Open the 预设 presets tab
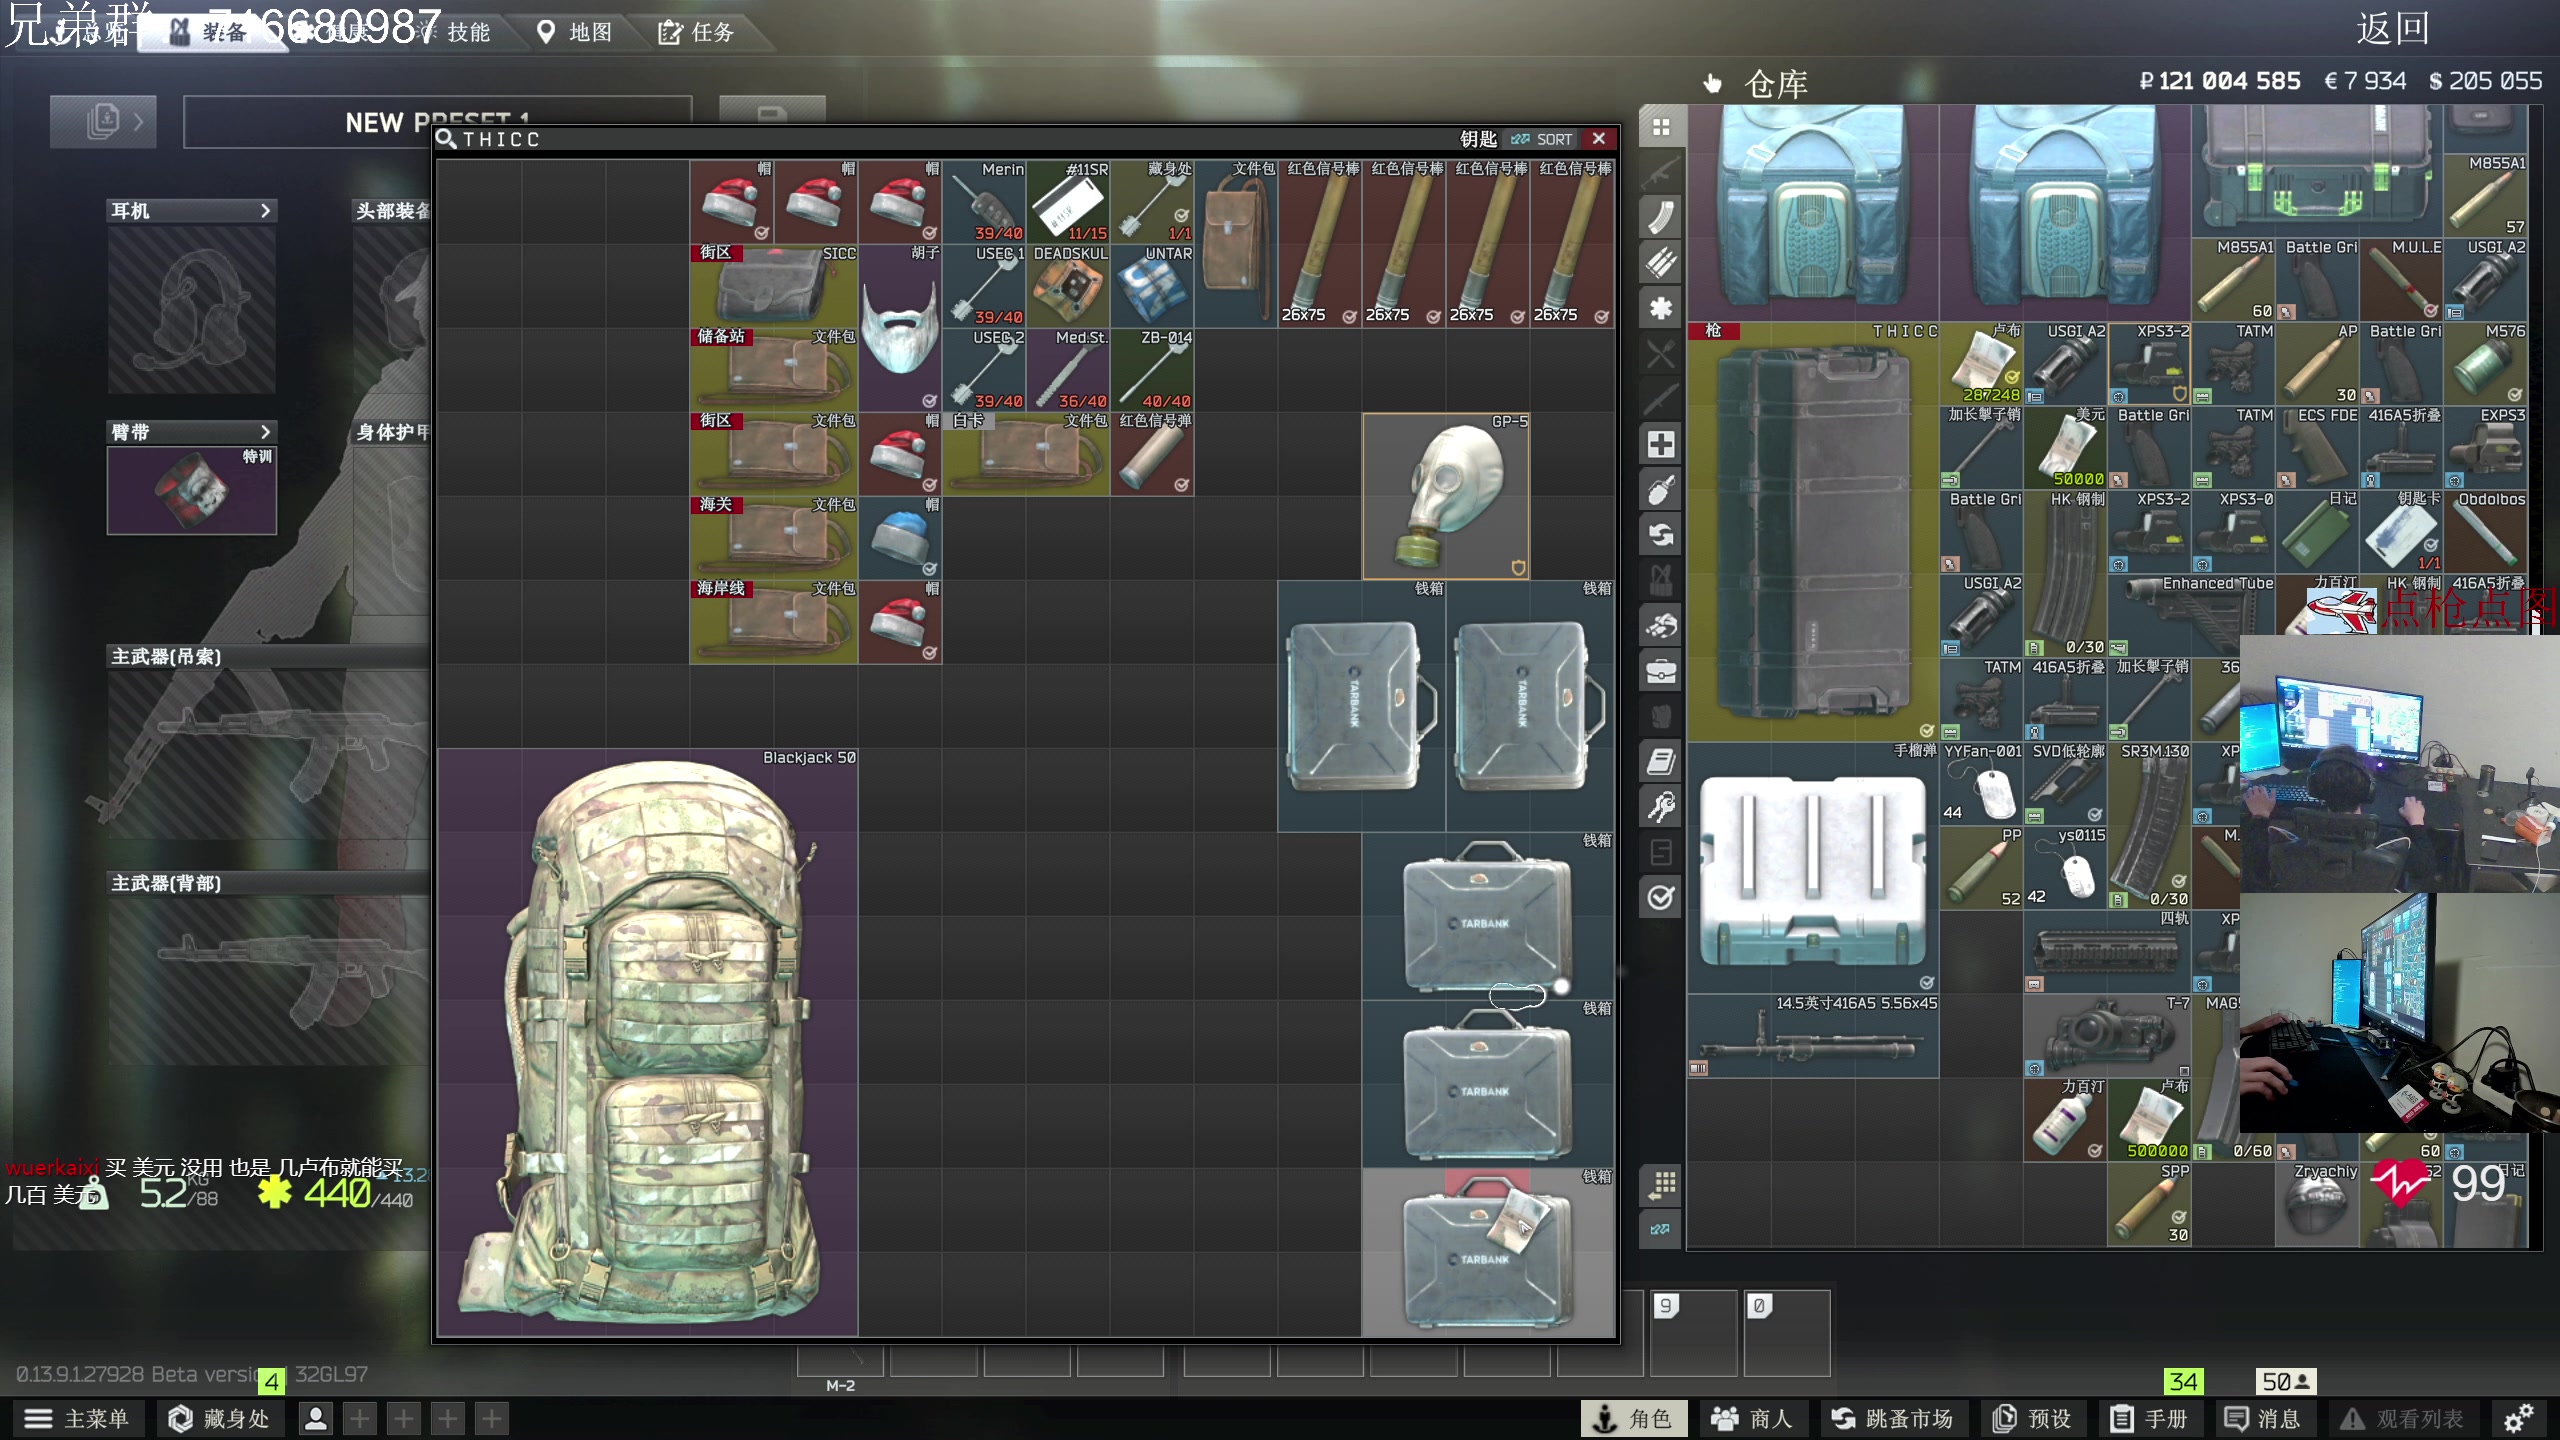2560x1440 pixels. tap(2033, 1418)
